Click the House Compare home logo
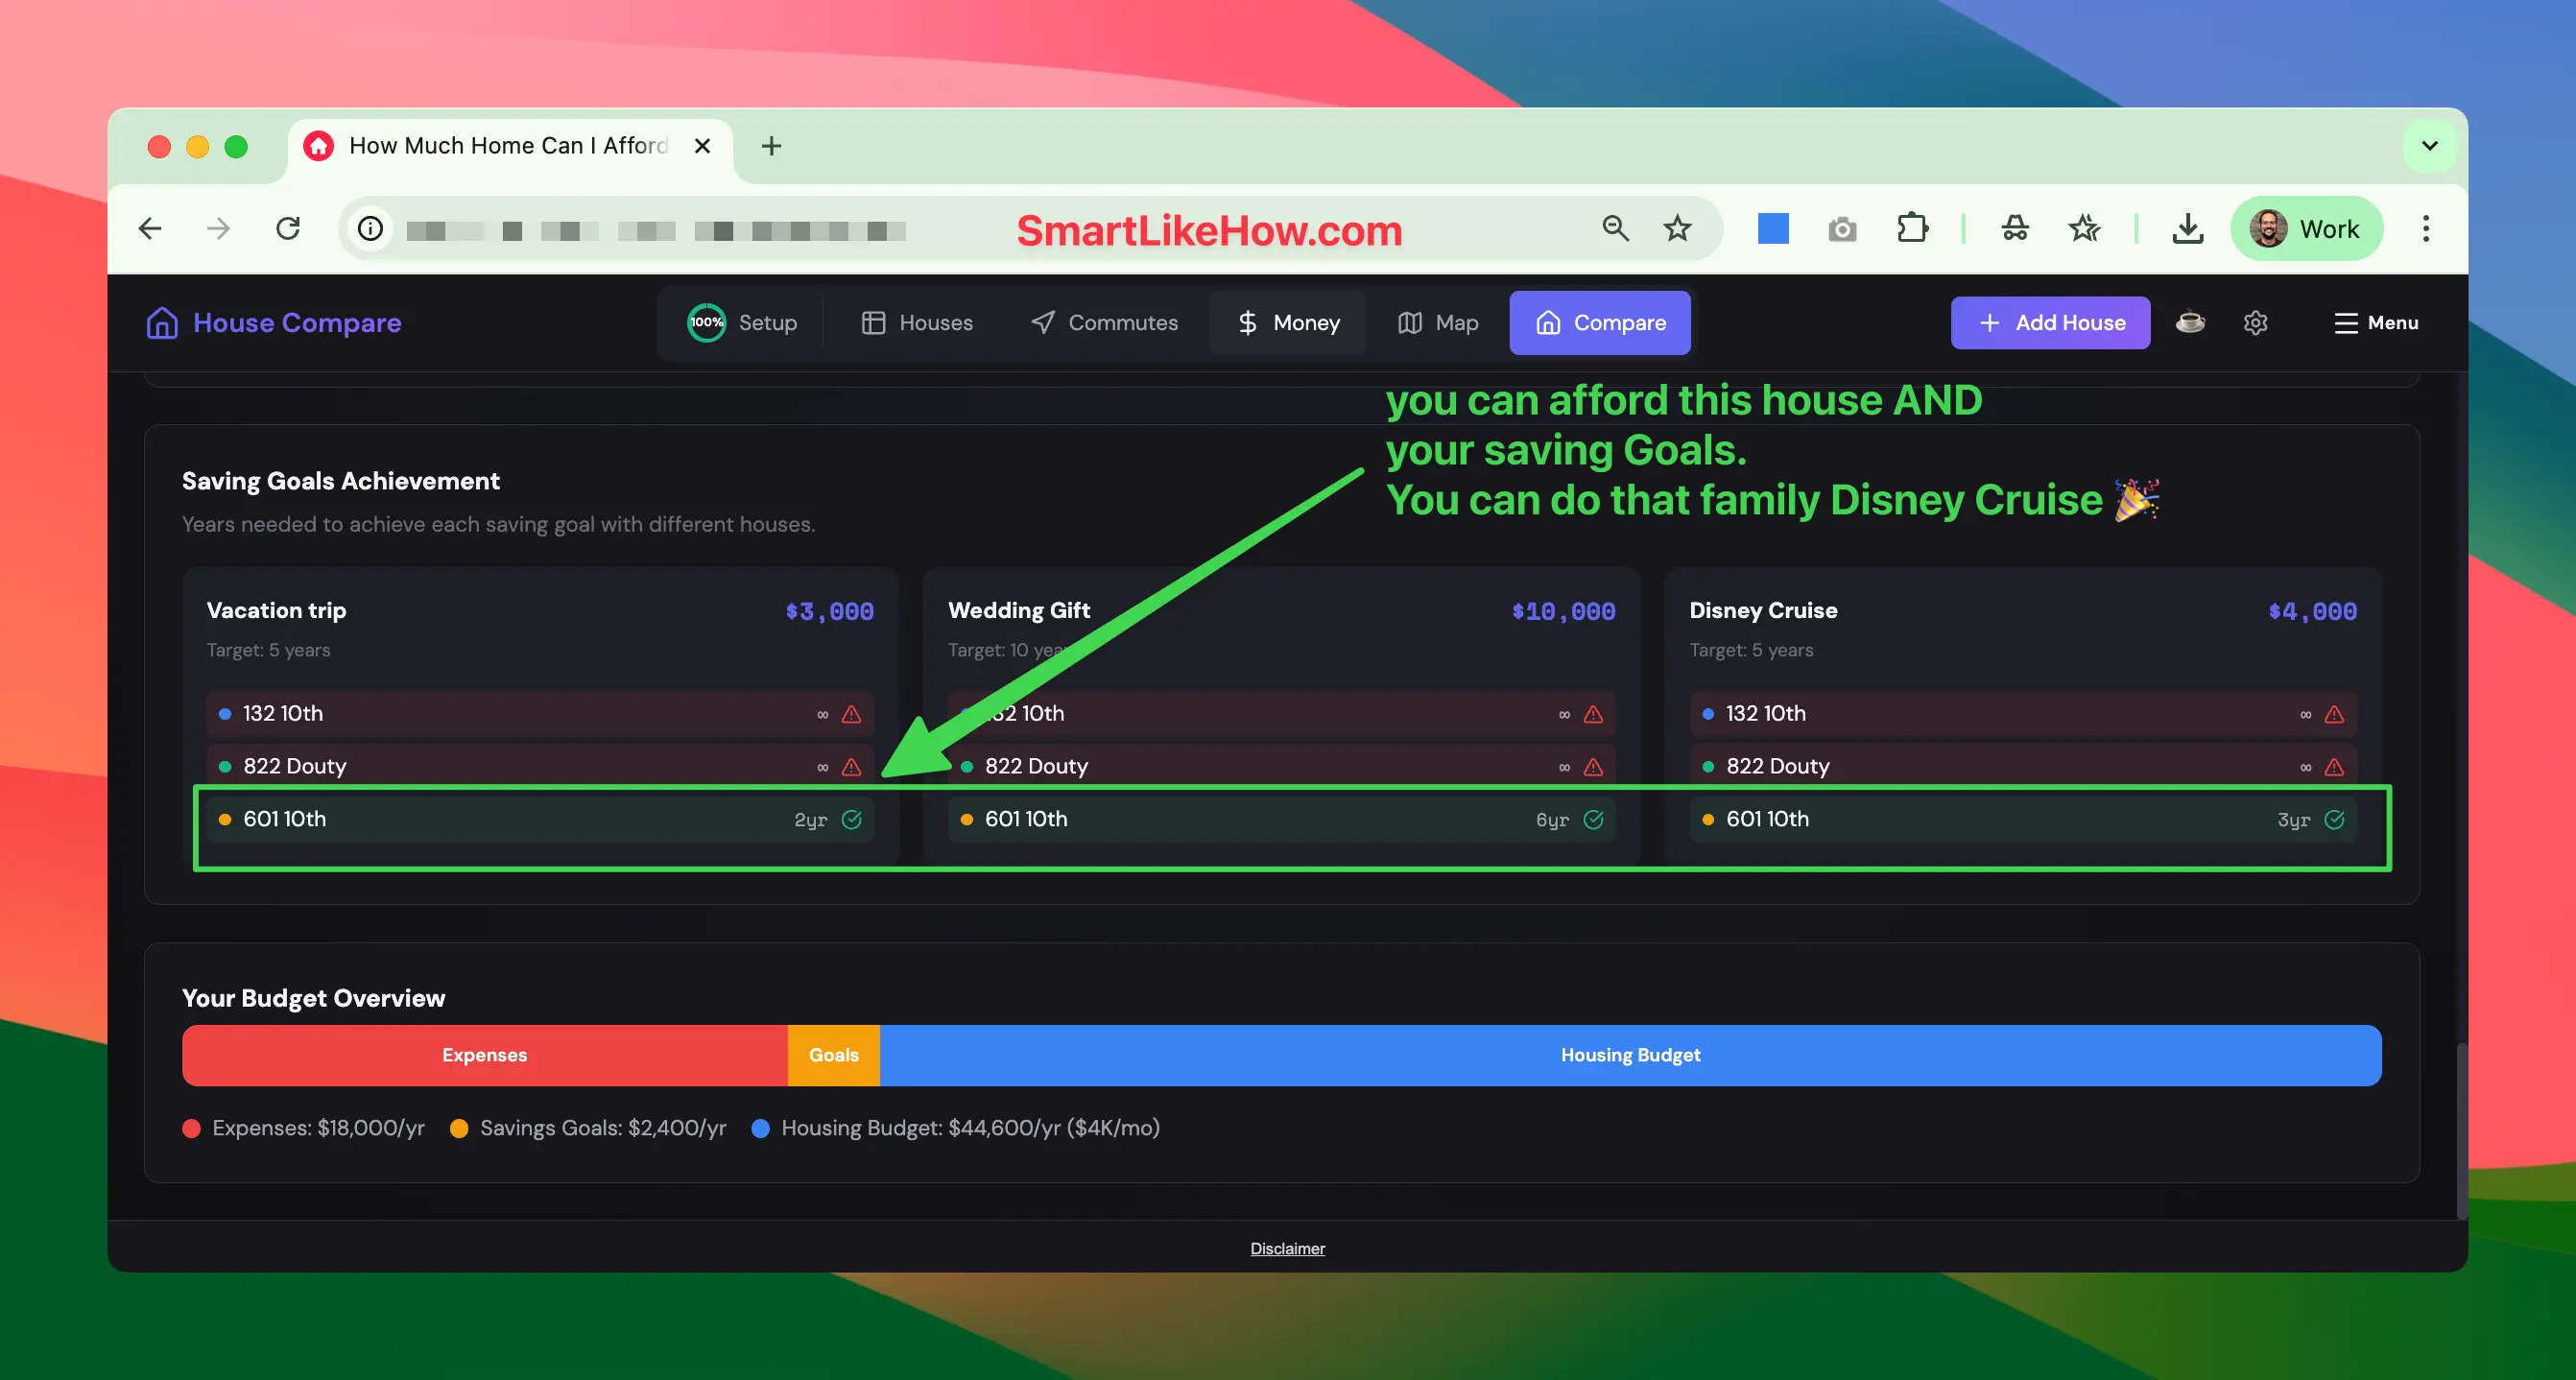 162,323
